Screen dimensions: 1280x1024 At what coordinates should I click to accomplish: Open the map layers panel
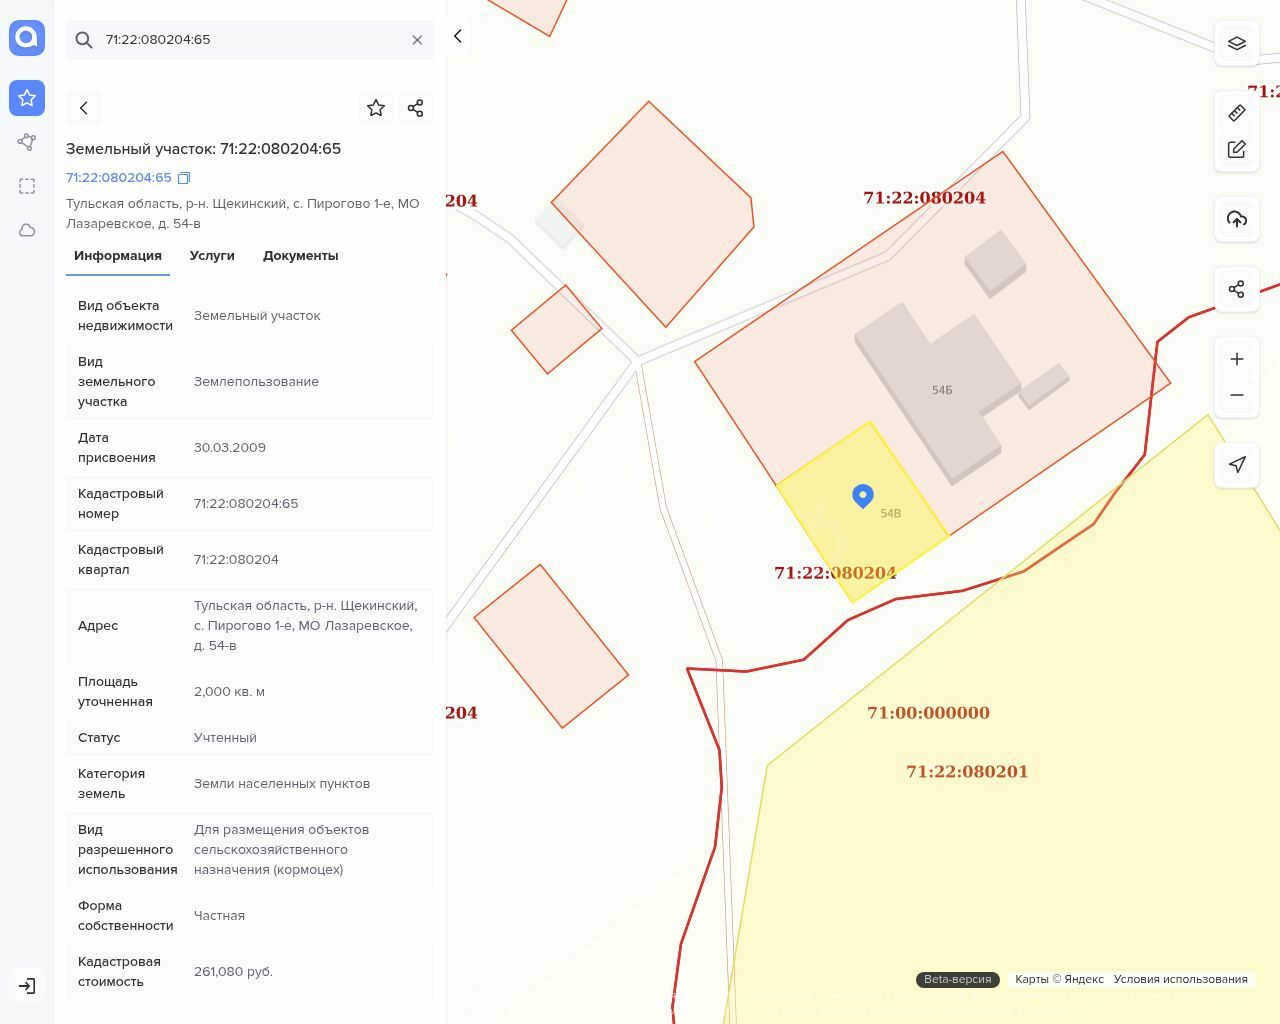click(x=1237, y=43)
